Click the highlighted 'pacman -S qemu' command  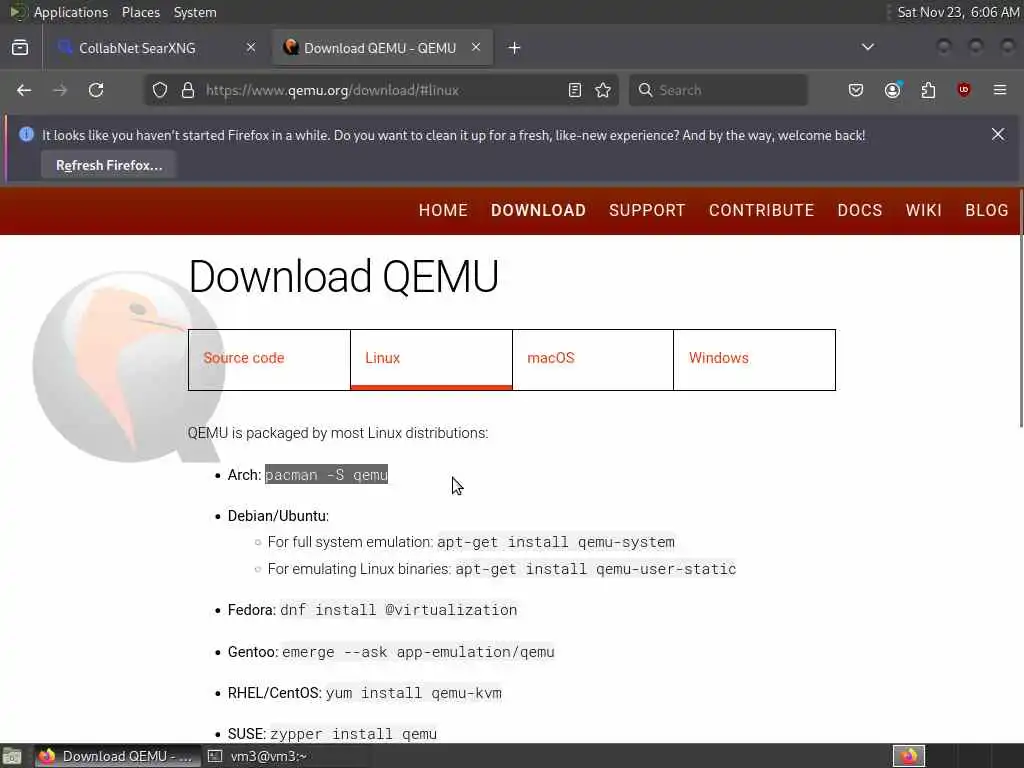pyautogui.click(x=327, y=475)
